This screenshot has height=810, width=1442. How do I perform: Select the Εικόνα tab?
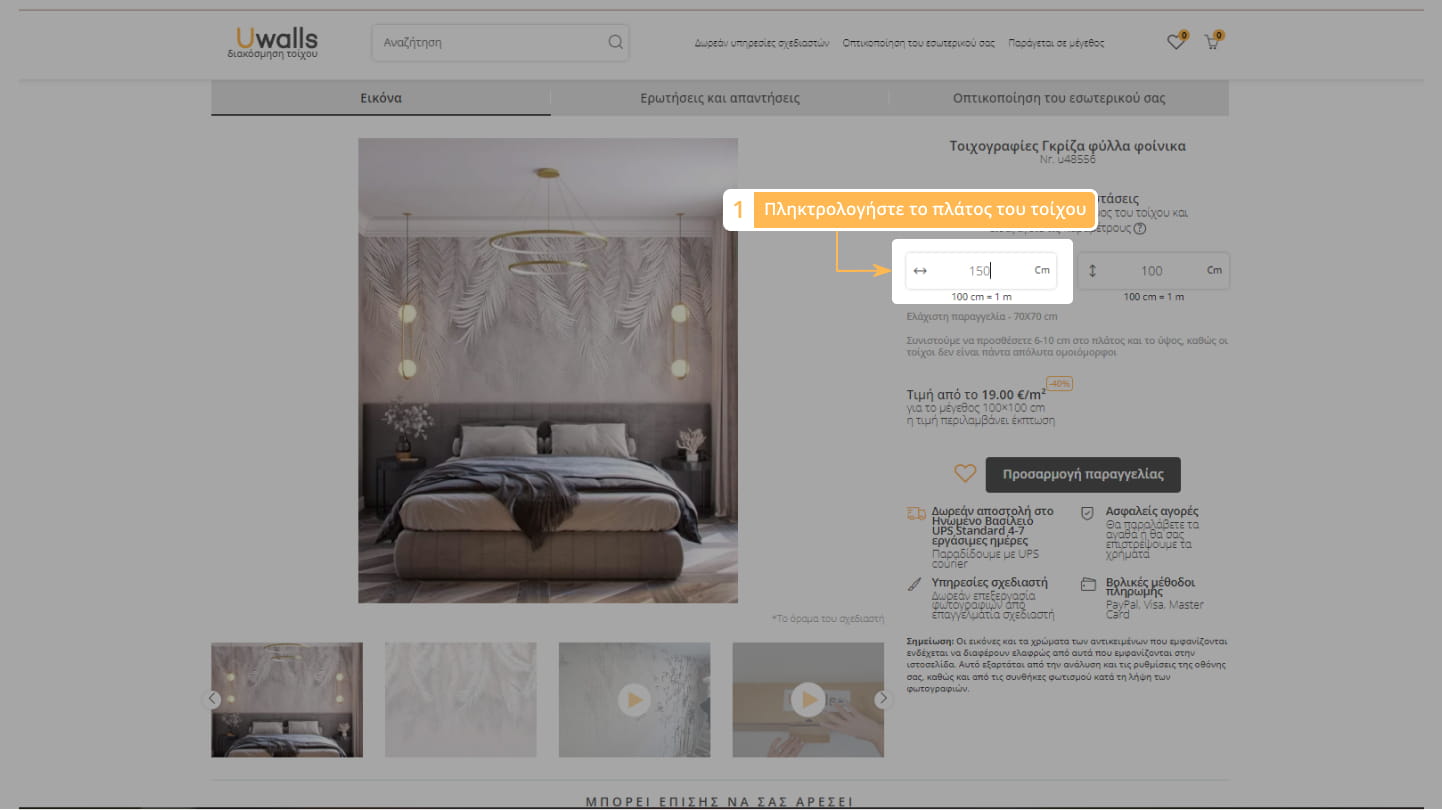(x=381, y=98)
